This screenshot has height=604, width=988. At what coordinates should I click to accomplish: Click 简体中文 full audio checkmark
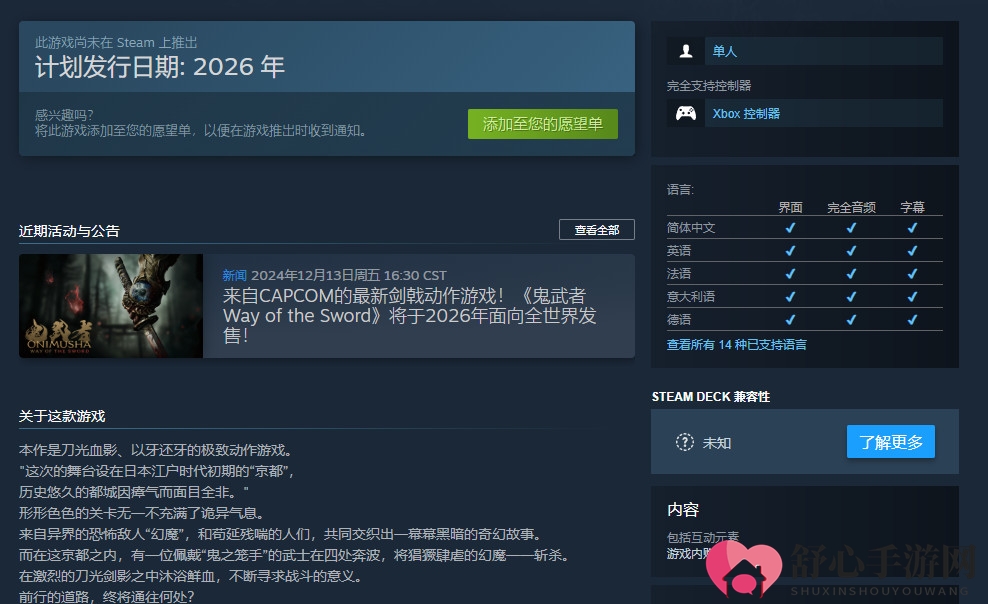click(x=851, y=228)
